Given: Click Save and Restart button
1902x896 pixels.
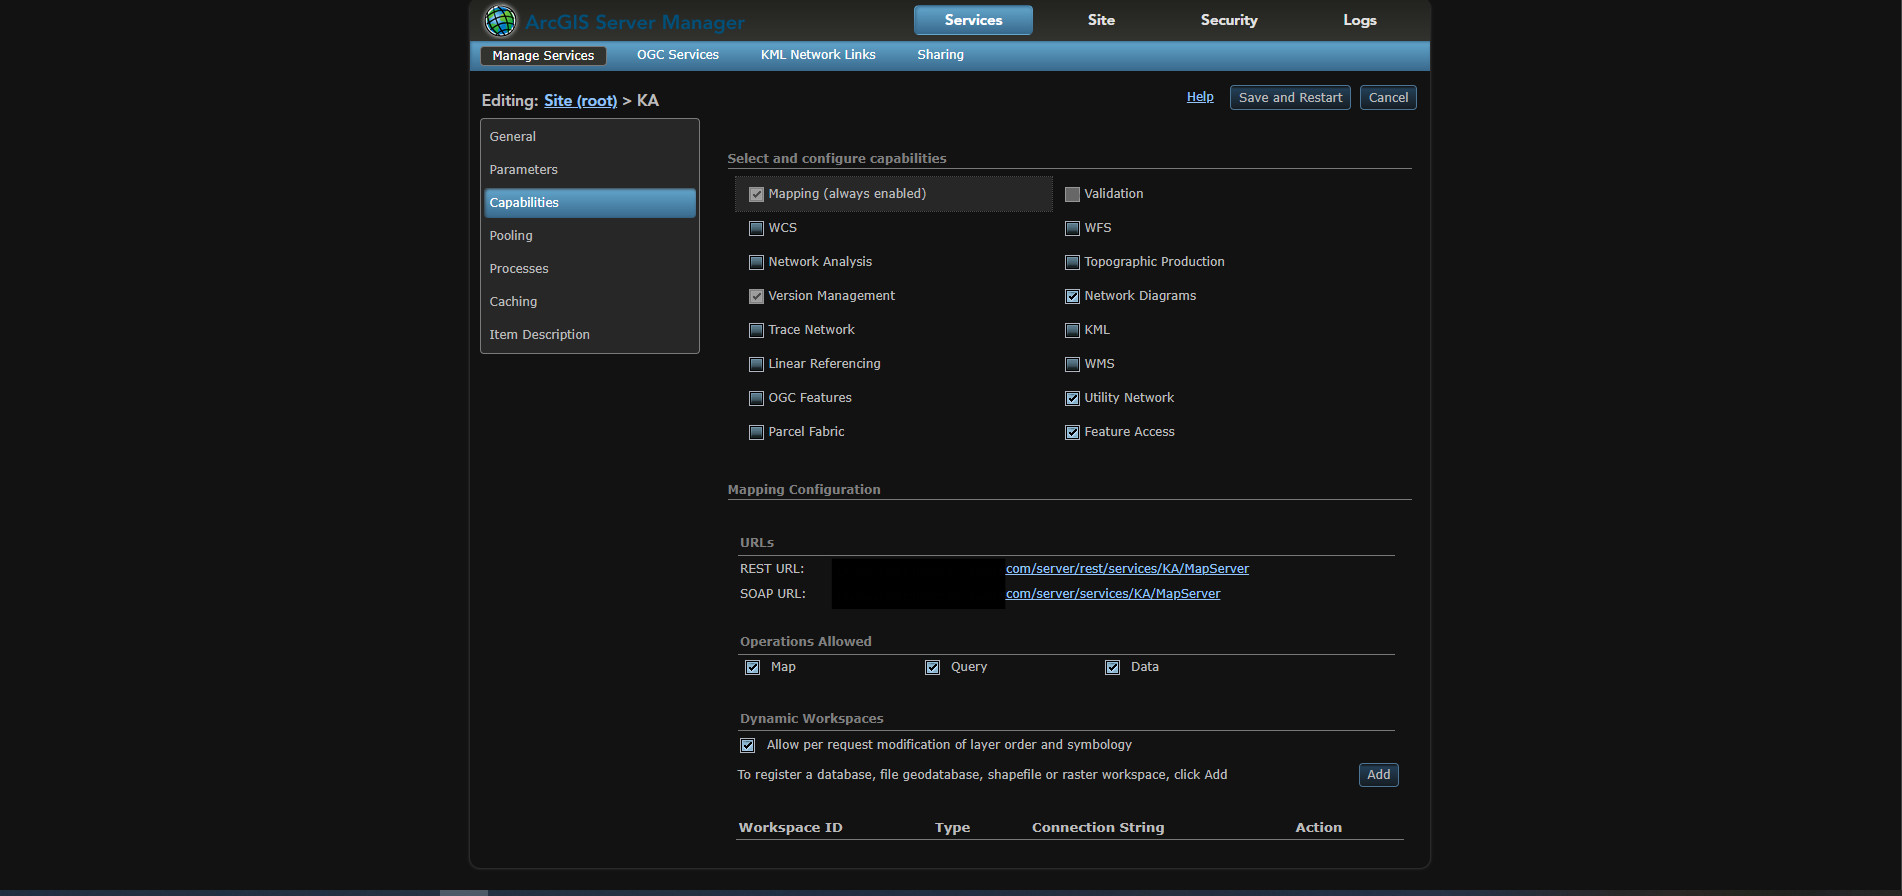Looking at the screenshot, I should [x=1290, y=97].
